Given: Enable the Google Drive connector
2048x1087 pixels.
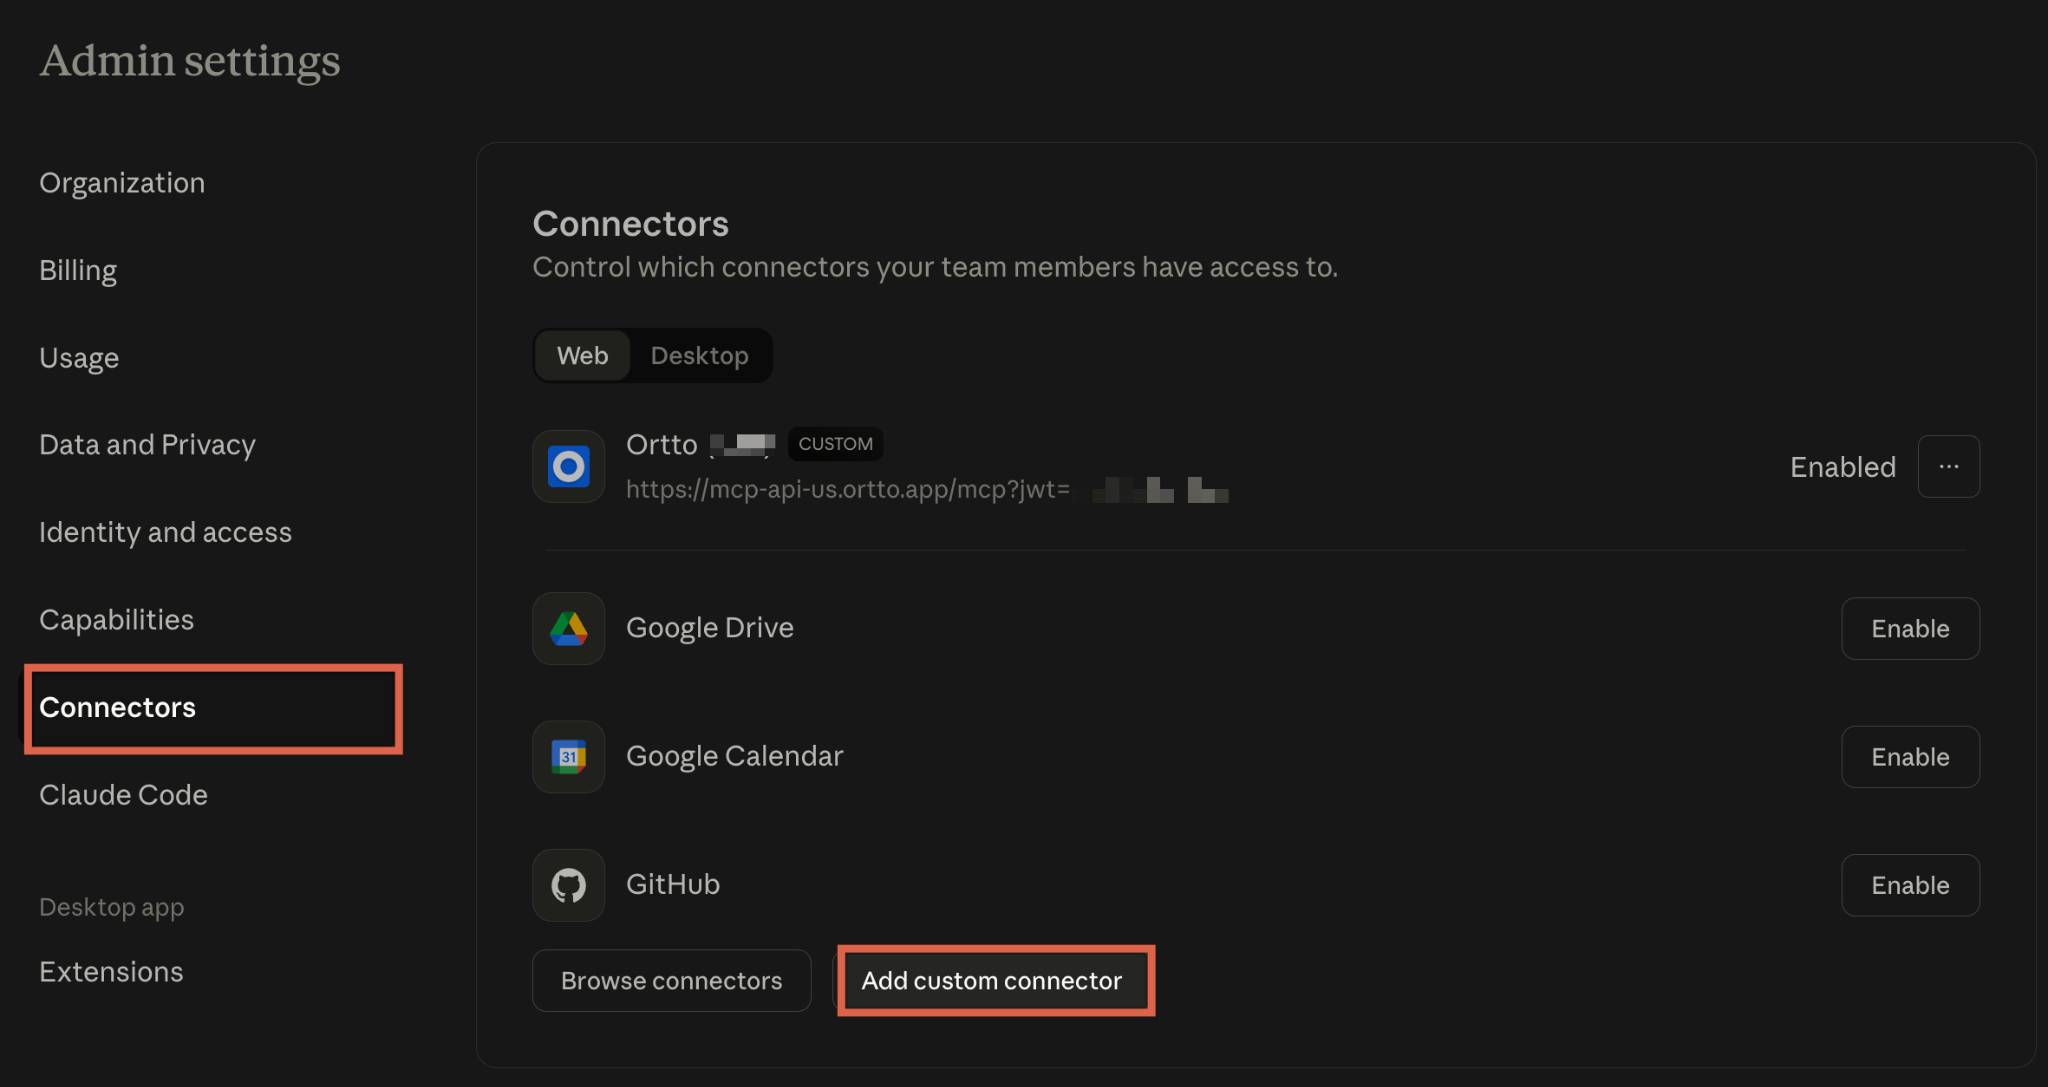Looking at the screenshot, I should tap(1909, 628).
